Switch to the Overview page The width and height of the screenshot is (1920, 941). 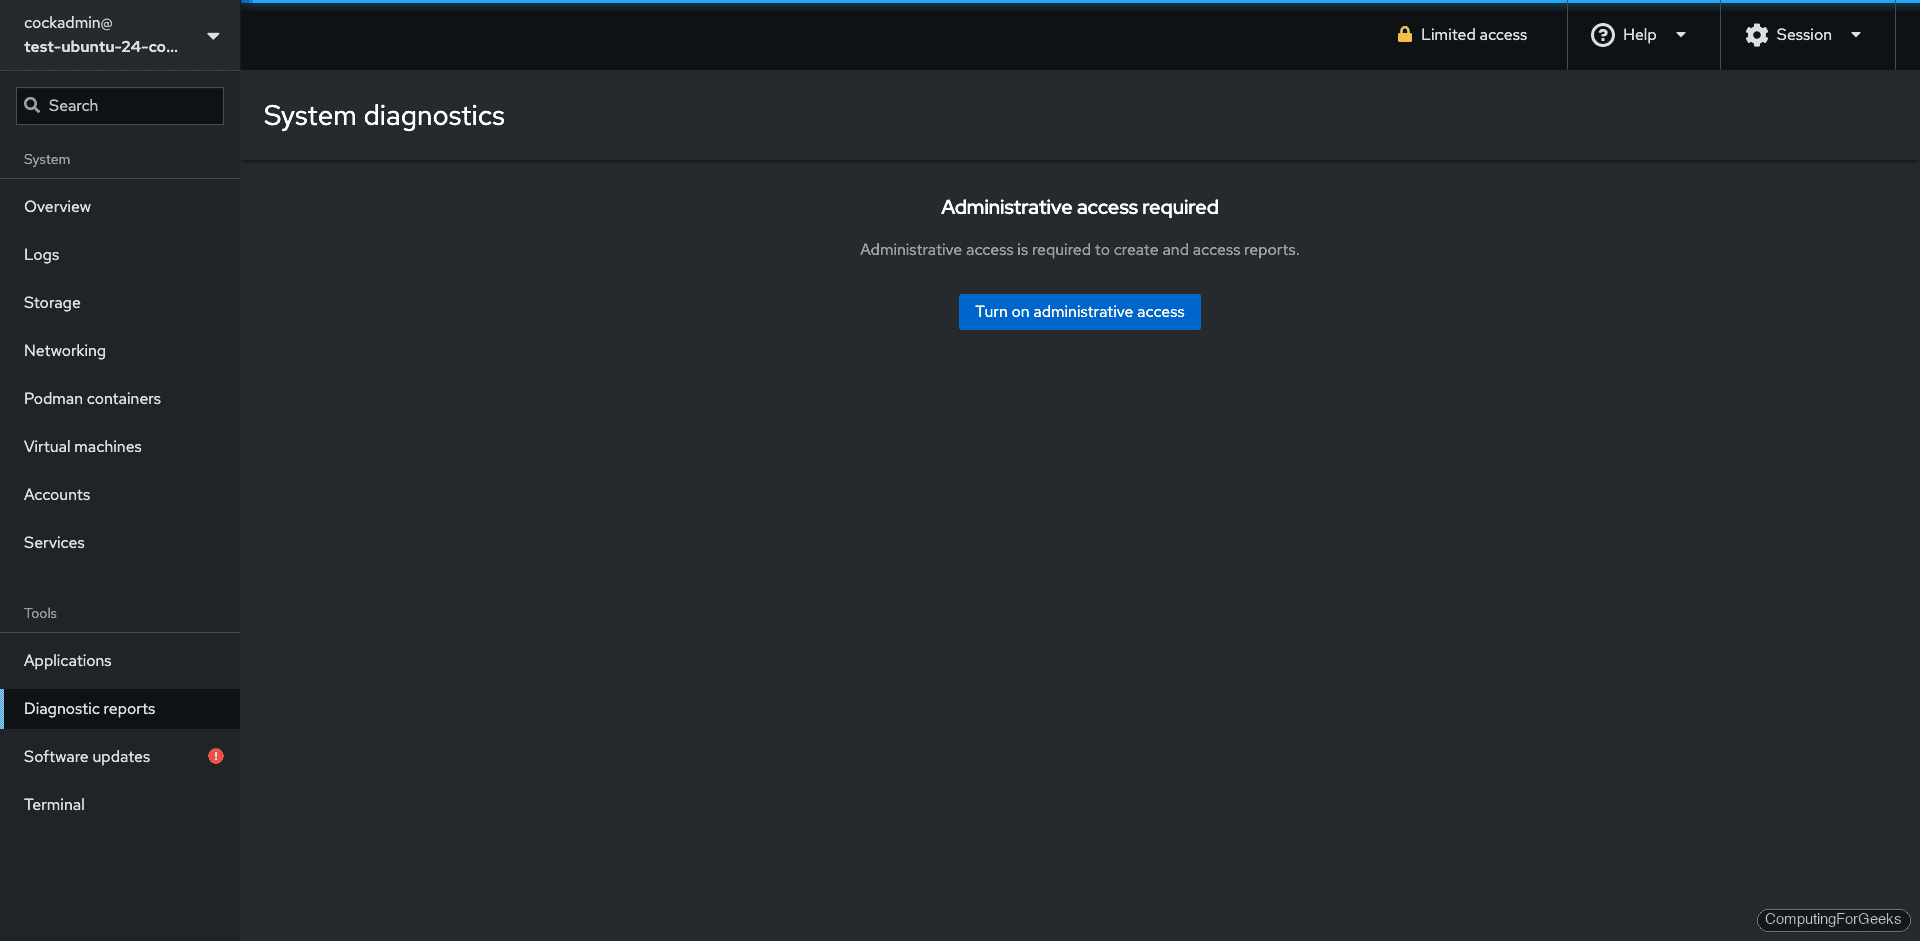pyautogui.click(x=57, y=206)
